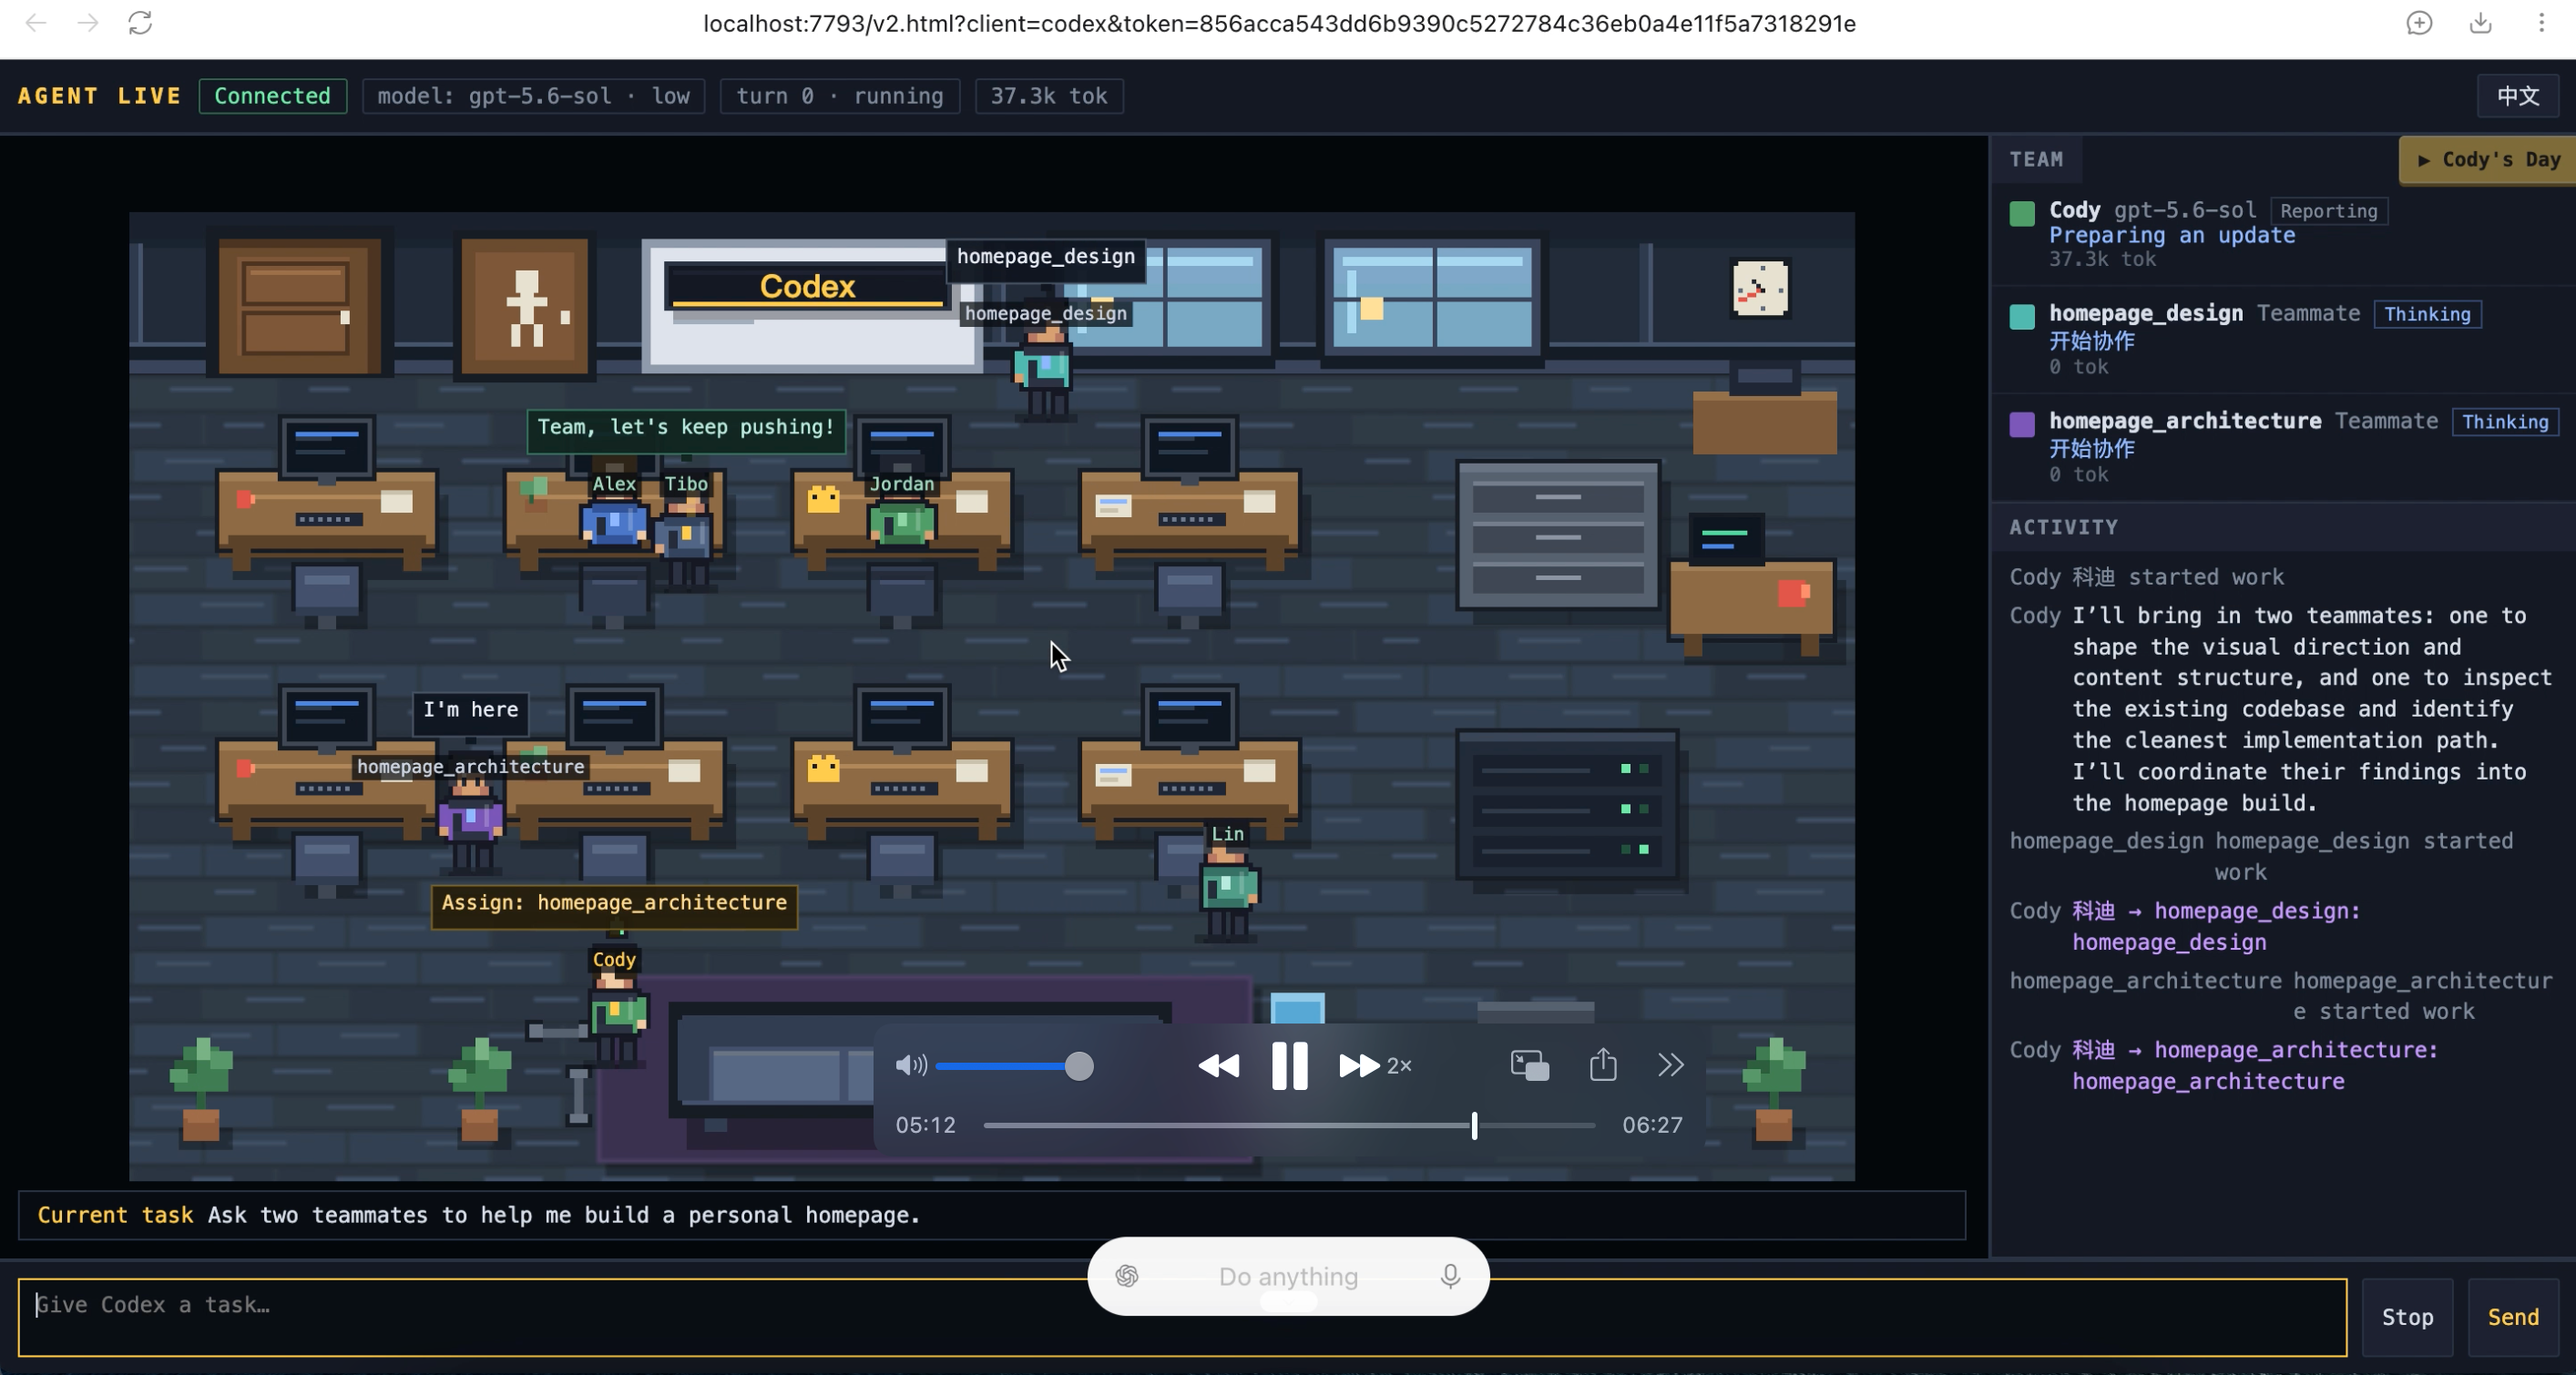Image resolution: width=2576 pixels, height=1375 pixels.
Task: Click homepage_architecture Thinking tag
Action: pyautogui.click(x=2505, y=422)
